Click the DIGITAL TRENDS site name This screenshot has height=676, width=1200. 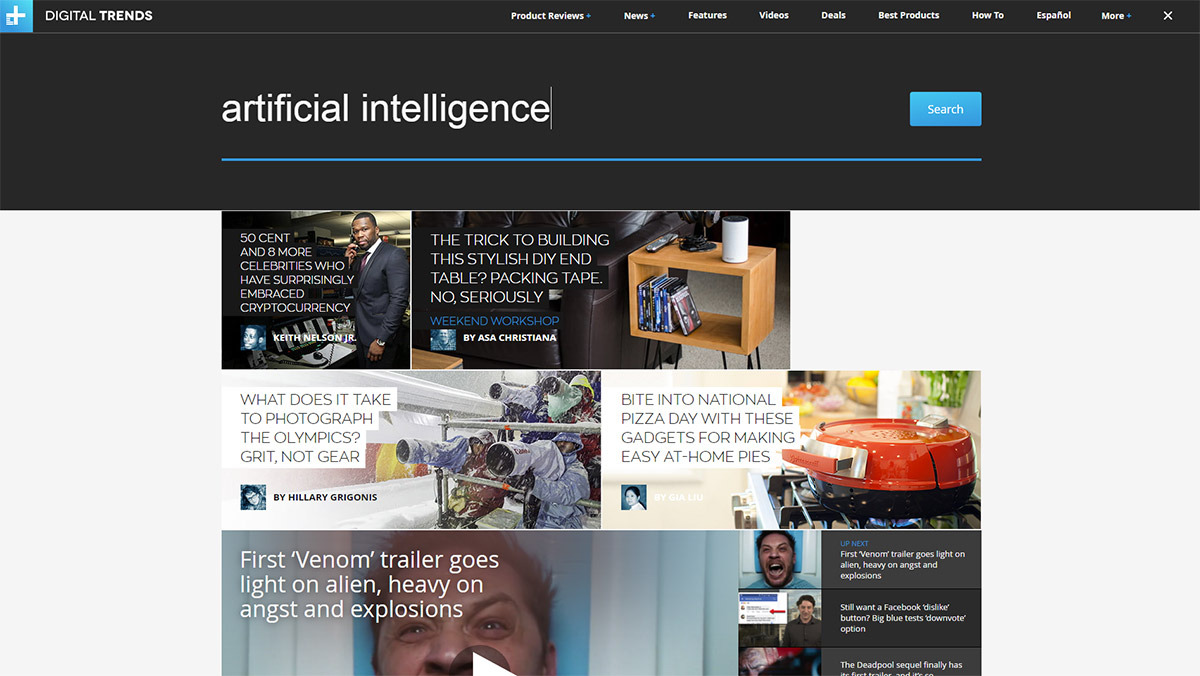[98, 16]
